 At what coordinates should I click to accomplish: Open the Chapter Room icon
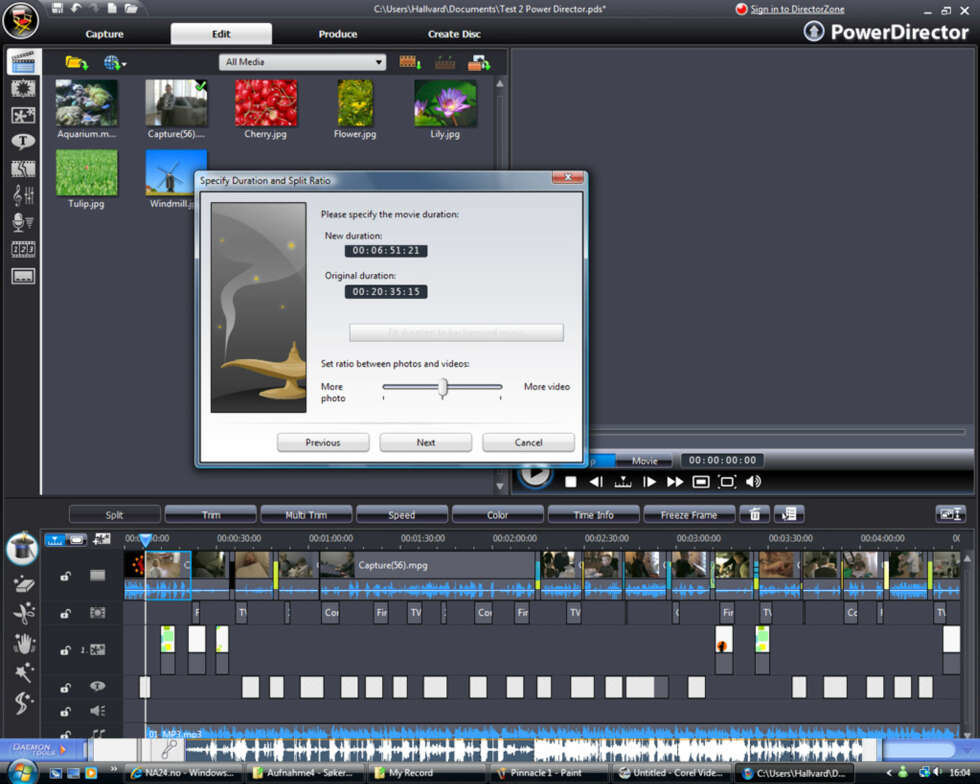coord(23,249)
